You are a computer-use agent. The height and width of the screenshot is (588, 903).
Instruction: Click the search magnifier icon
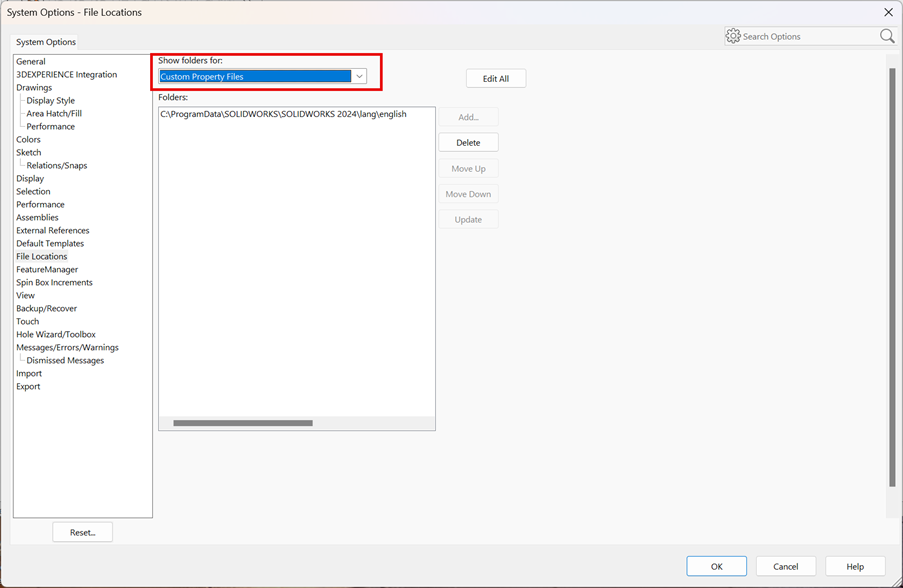(887, 36)
